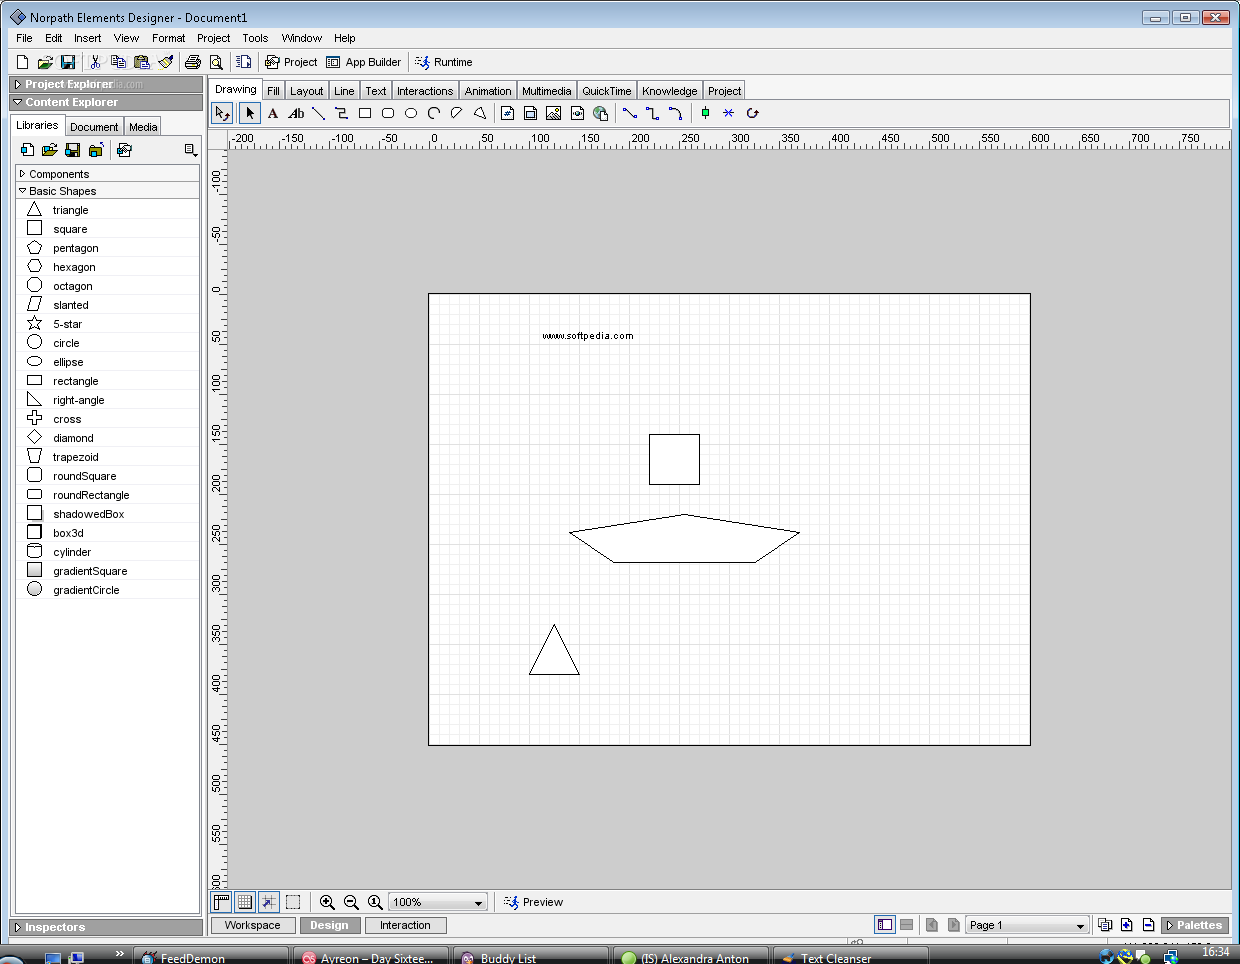Image resolution: width=1240 pixels, height=964 pixels.
Task: Select the Arc drawing tool
Action: click(x=434, y=113)
